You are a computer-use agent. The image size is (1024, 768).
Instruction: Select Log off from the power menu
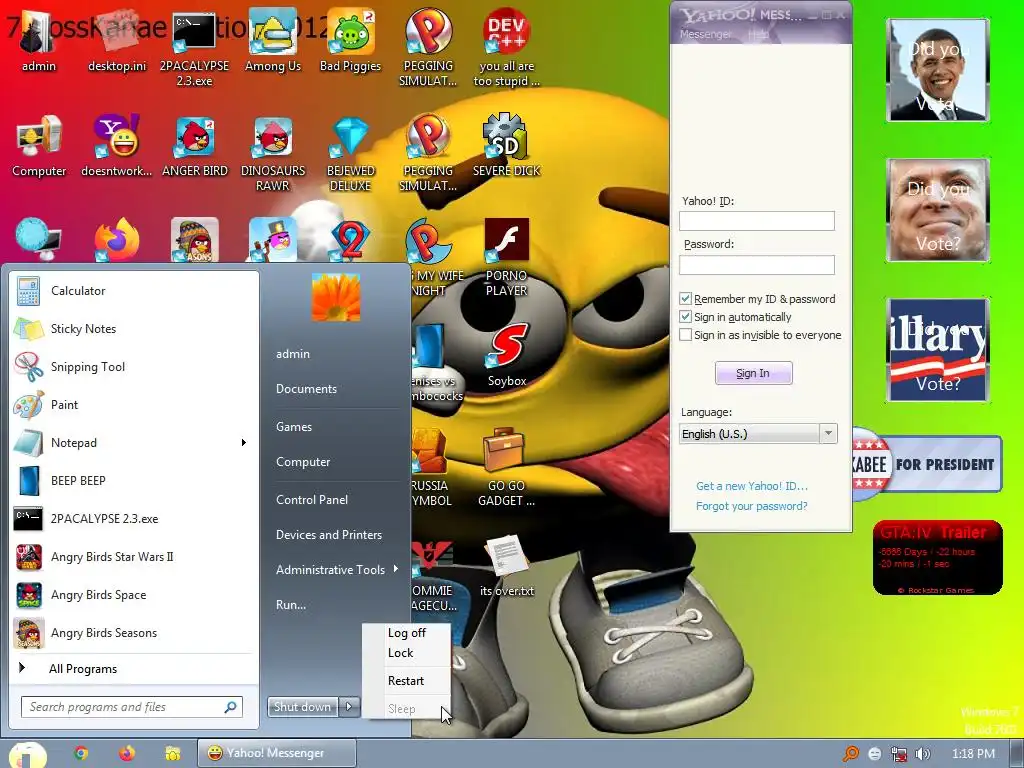tap(406, 633)
